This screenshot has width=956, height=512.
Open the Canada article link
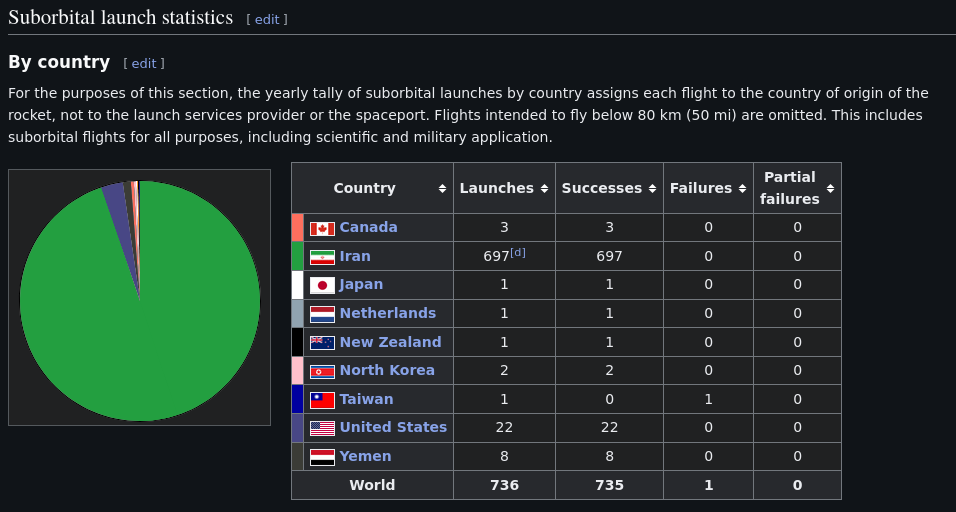368,227
